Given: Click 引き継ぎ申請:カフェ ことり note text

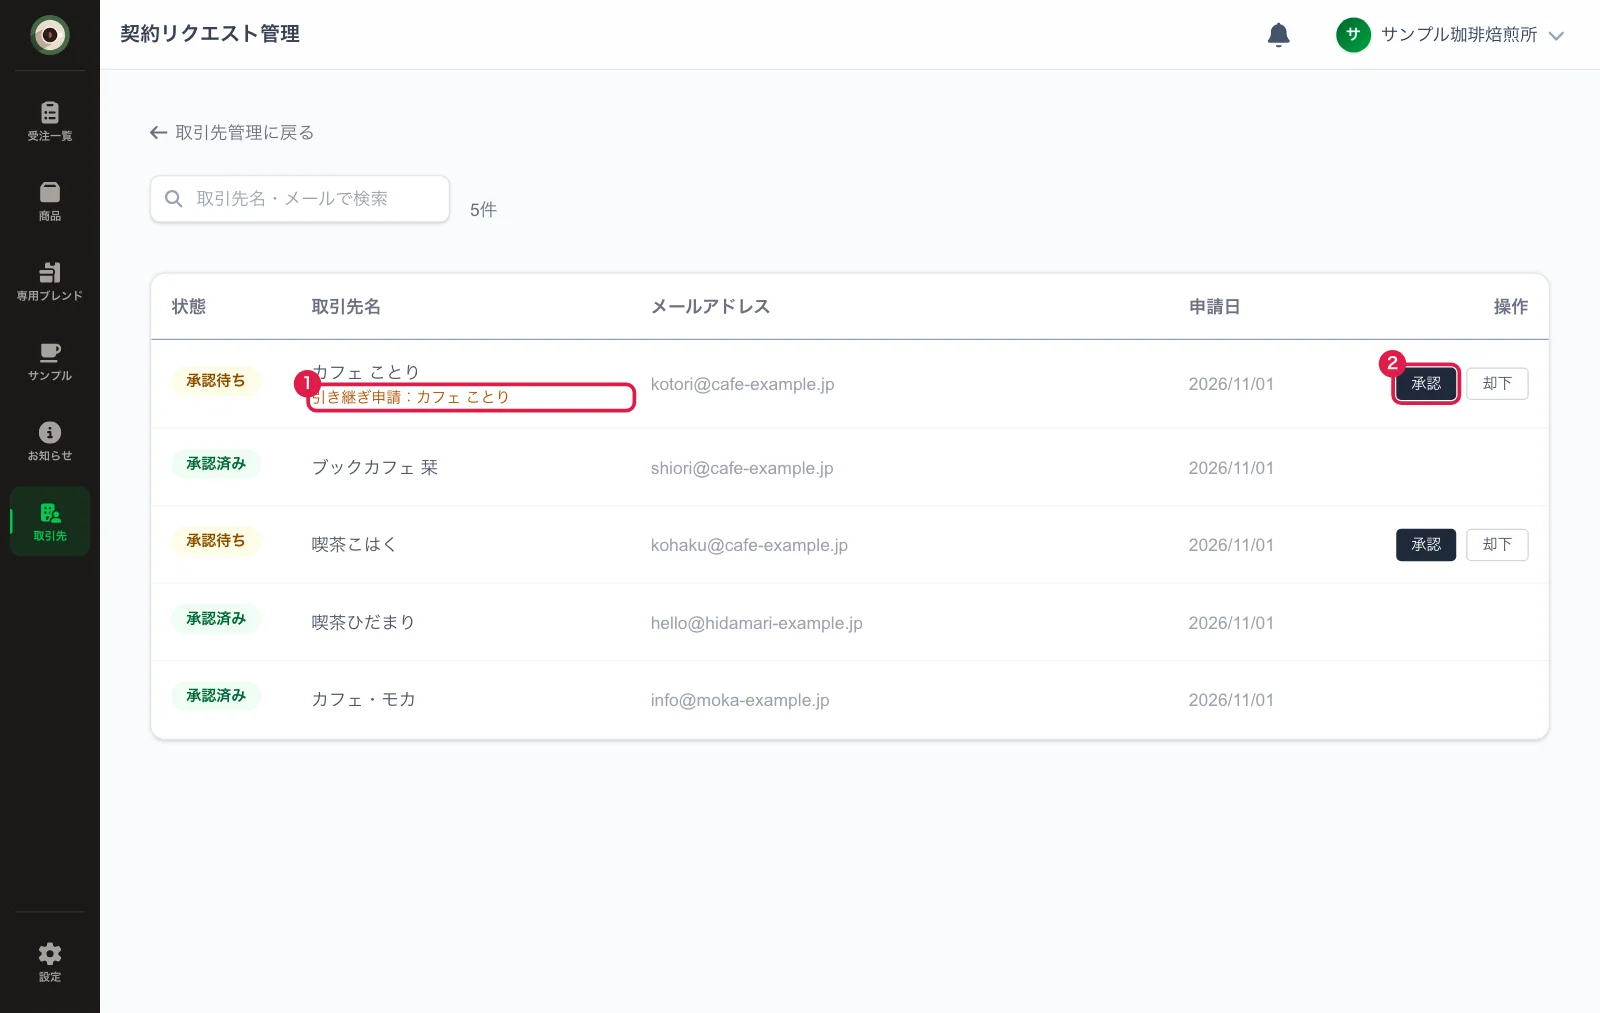Looking at the screenshot, I should [x=410, y=397].
